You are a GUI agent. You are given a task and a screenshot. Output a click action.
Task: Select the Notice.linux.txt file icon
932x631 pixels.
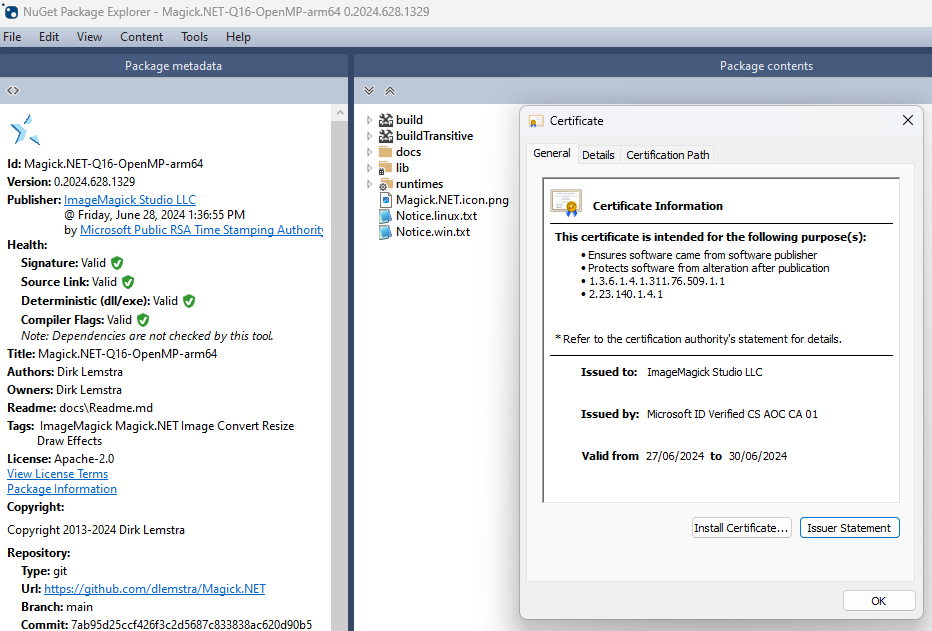[386, 216]
